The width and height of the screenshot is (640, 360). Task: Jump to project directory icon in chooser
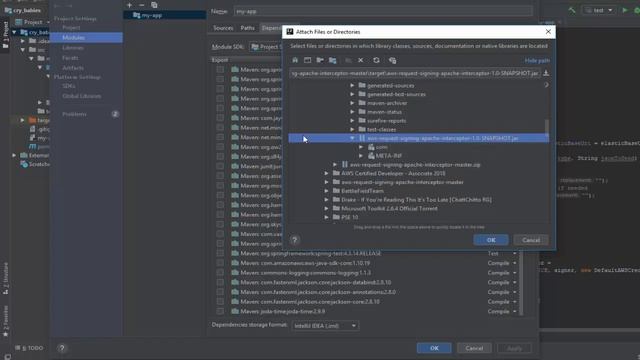pyautogui.click(x=320, y=60)
